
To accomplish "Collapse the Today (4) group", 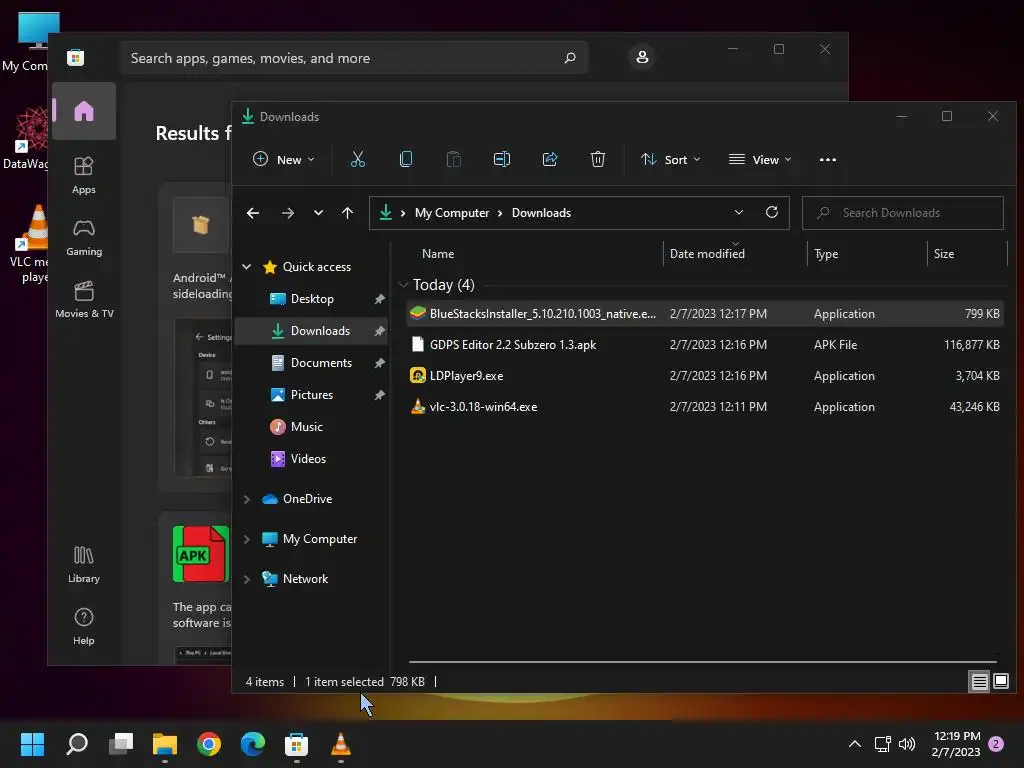I will 404,285.
